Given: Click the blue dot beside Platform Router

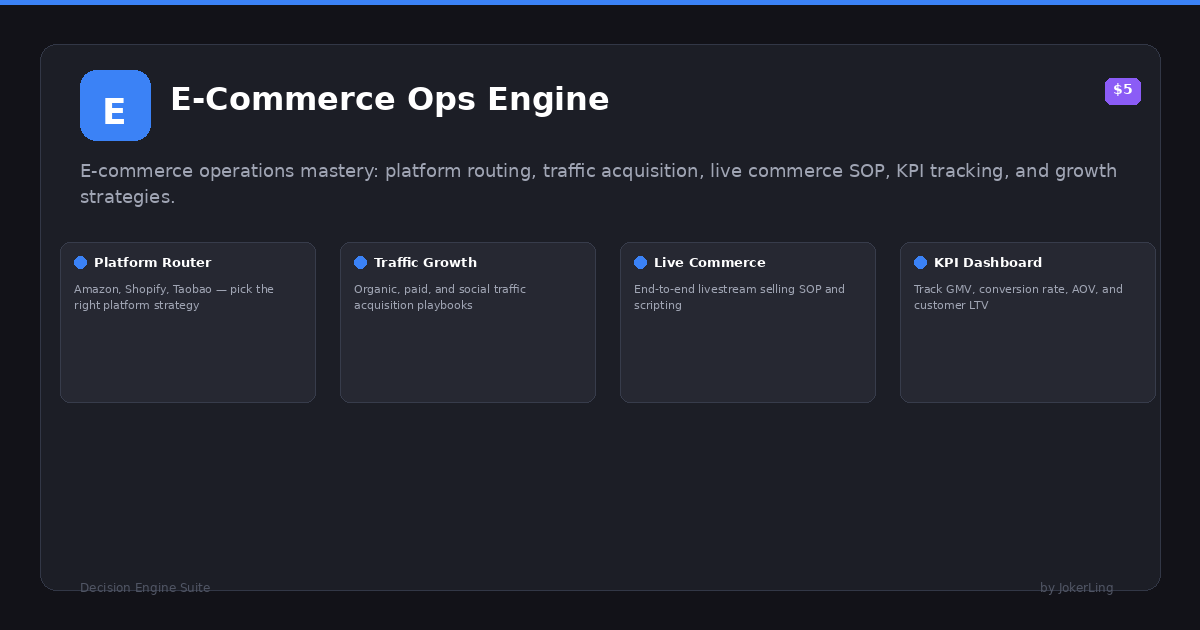Looking at the screenshot, I should tap(80, 263).
